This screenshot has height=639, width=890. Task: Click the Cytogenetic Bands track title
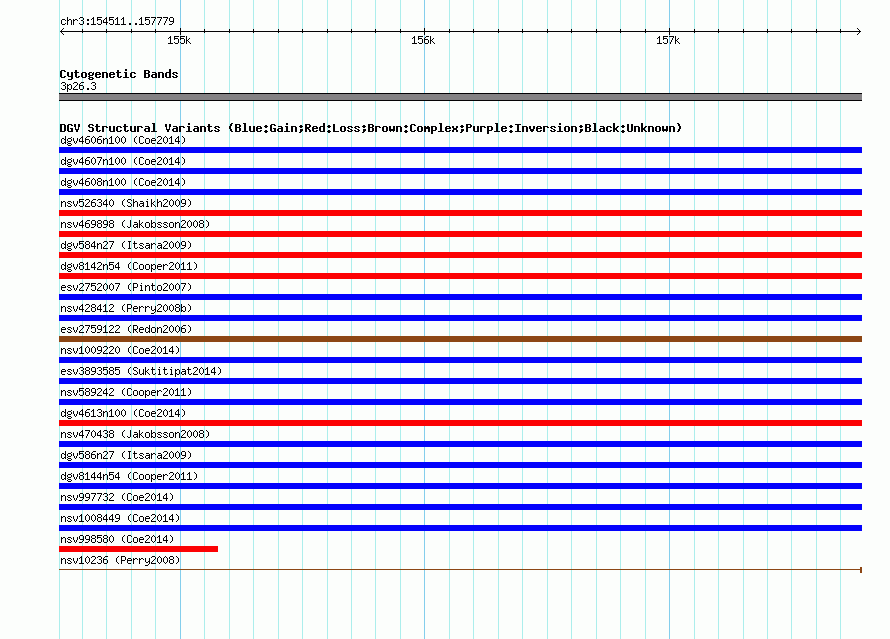tap(119, 74)
